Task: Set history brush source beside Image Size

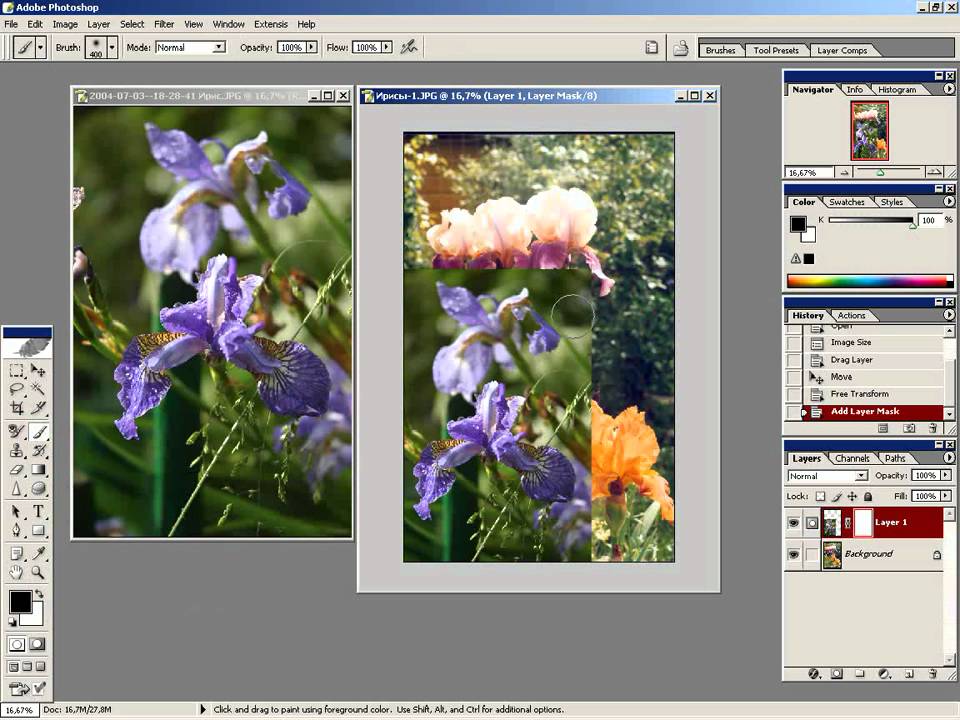Action: (794, 343)
